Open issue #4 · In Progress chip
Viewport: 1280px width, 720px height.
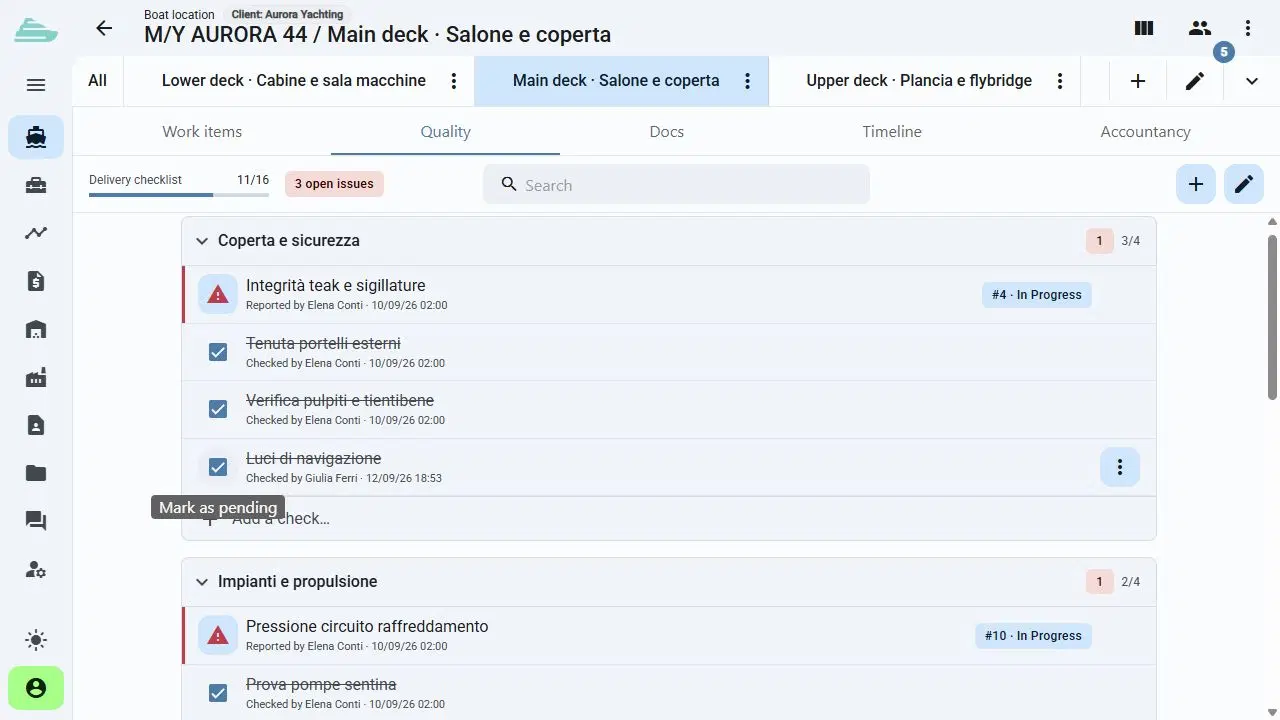[x=1037, y=295]
